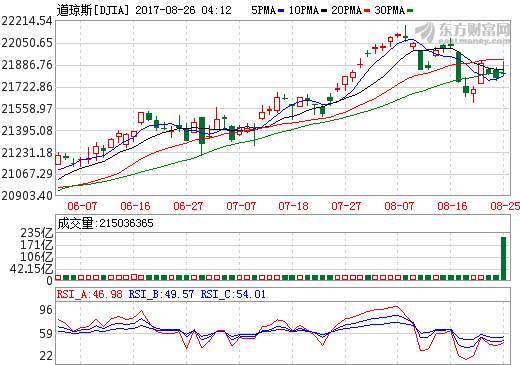Click the price axis label 21067.29
The width and height of the screenshot is (520, 365).
click(x=27, y=173)
